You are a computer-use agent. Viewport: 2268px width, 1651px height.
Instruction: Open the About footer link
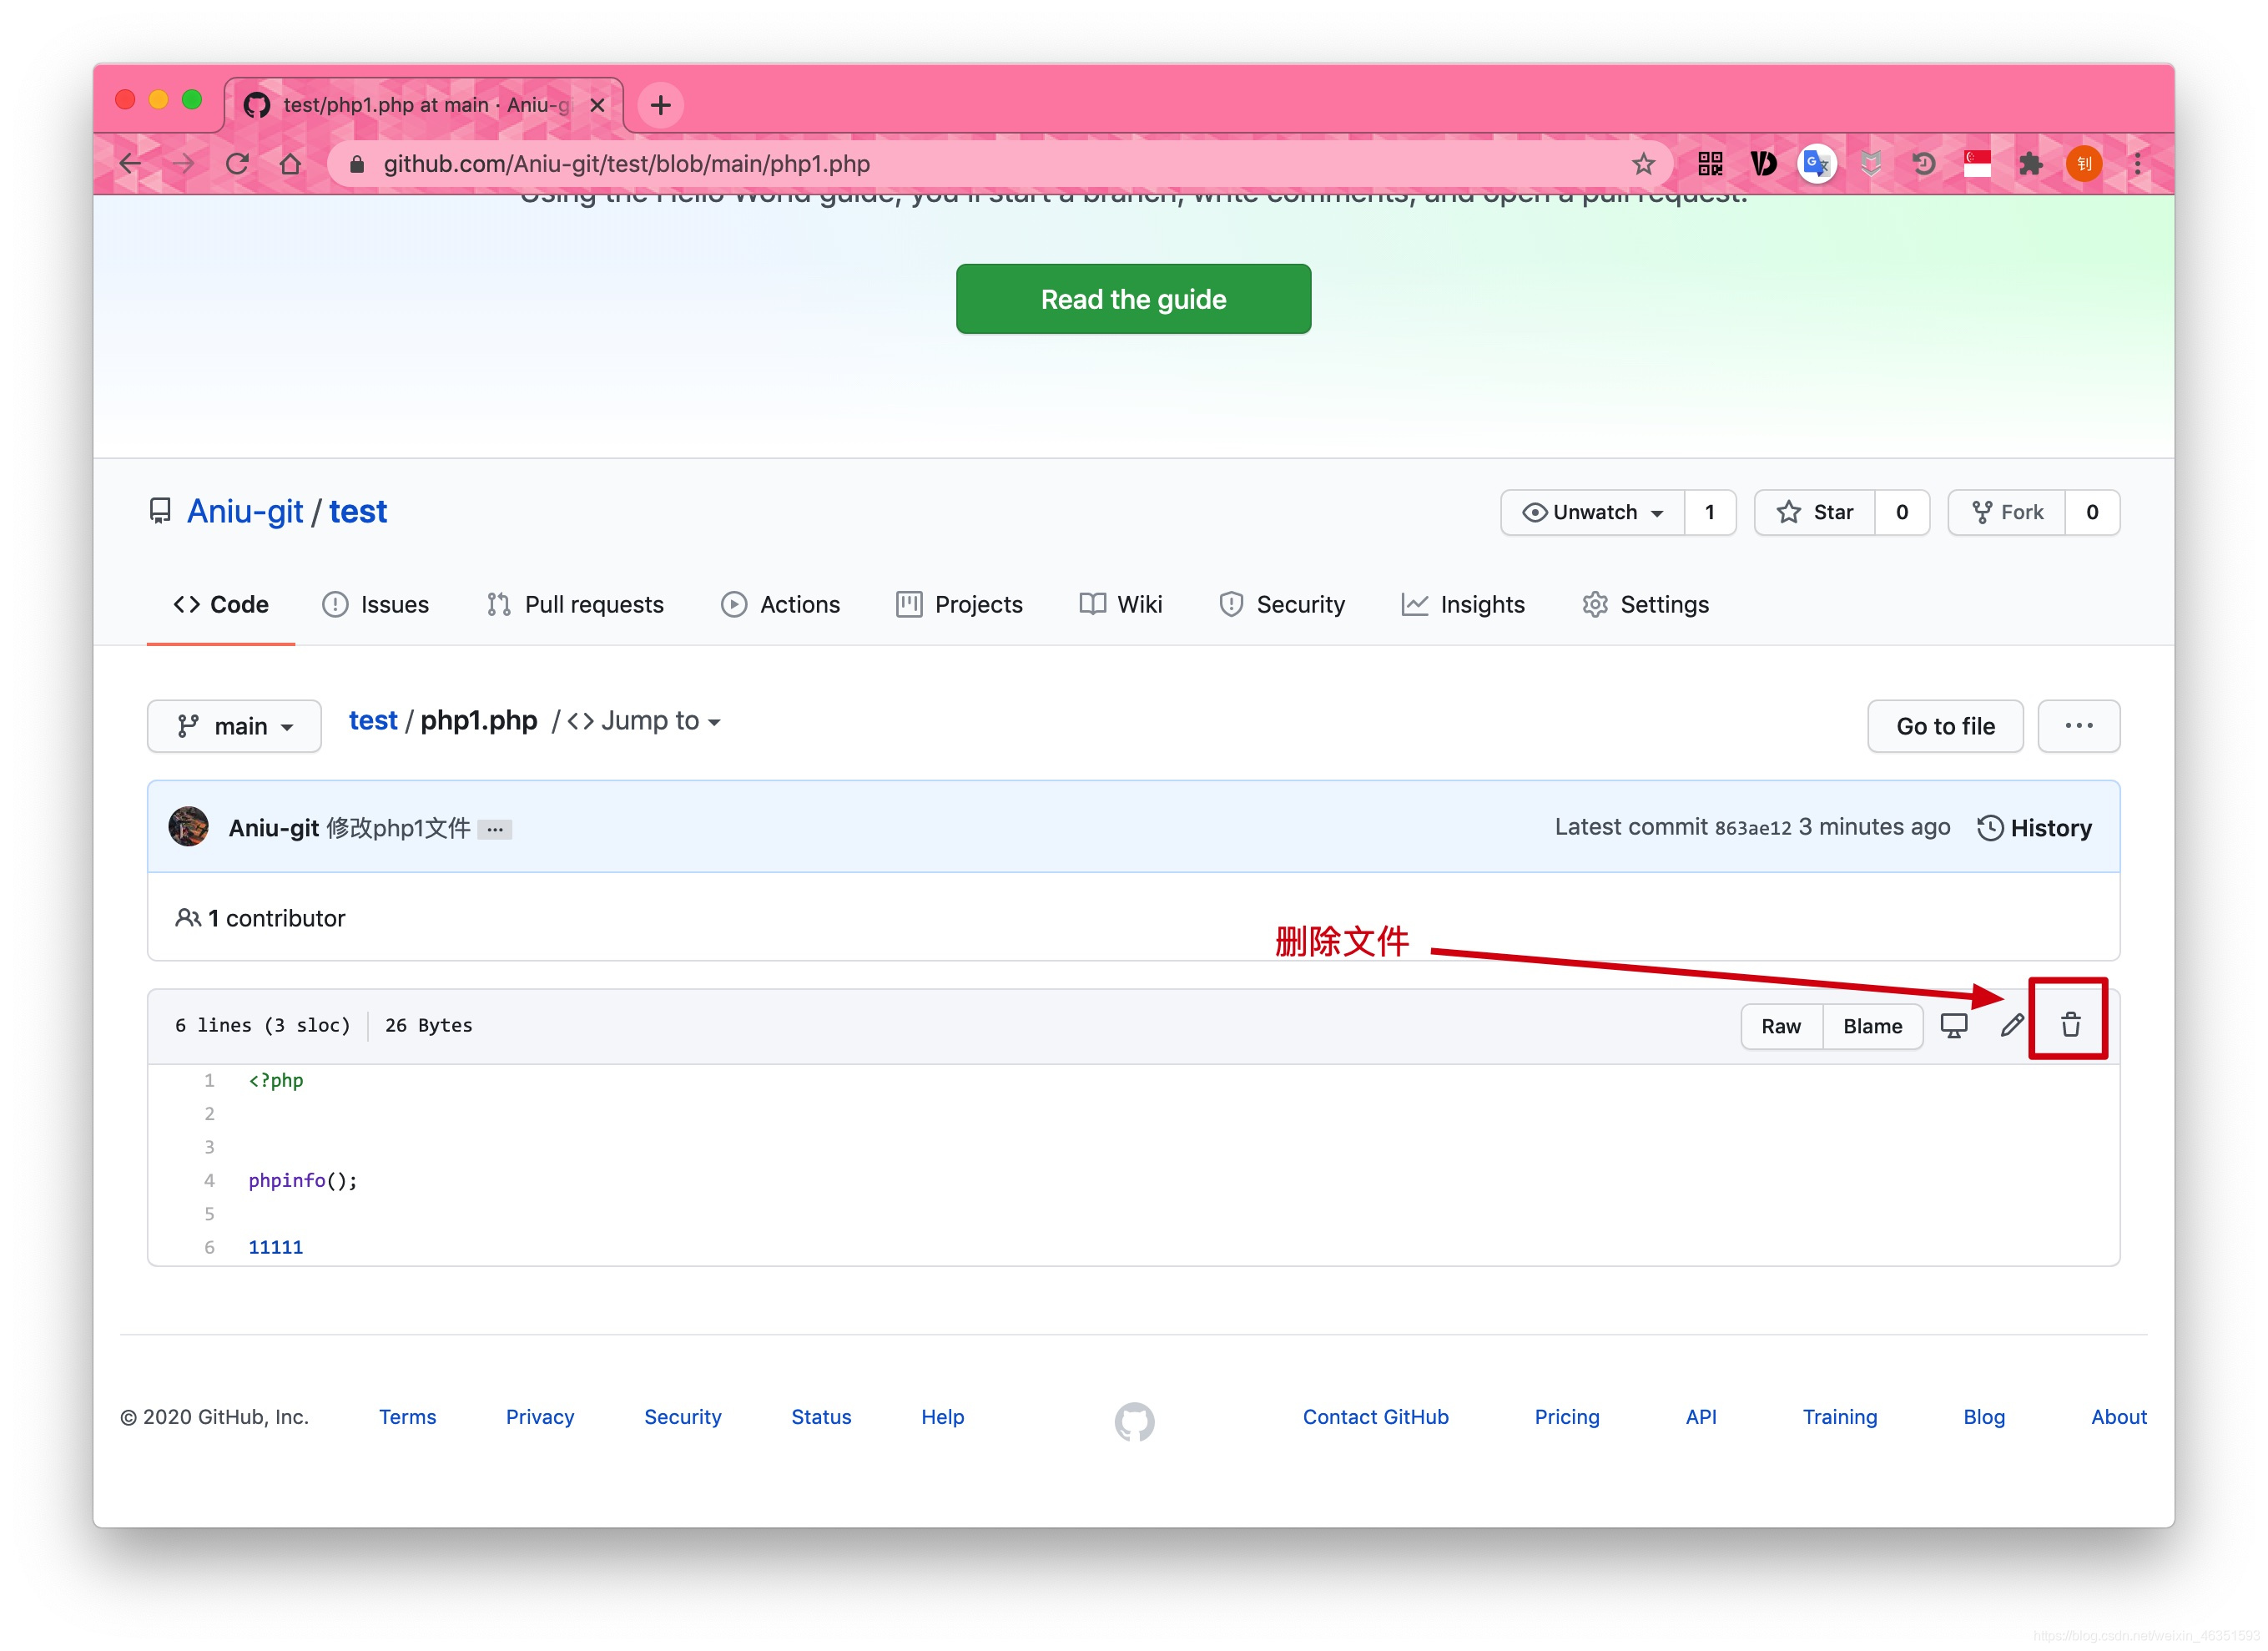coord(2119,1417)
